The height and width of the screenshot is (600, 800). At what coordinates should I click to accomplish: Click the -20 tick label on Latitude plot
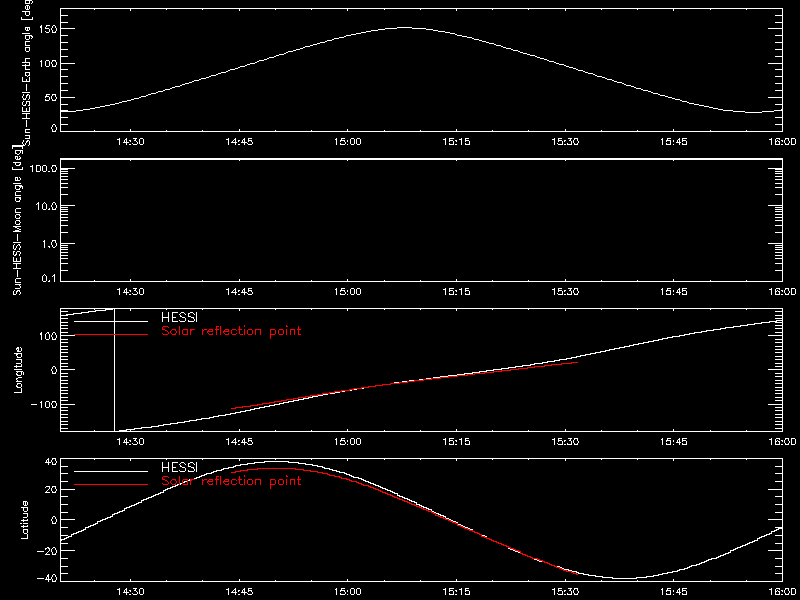[45, 551]
